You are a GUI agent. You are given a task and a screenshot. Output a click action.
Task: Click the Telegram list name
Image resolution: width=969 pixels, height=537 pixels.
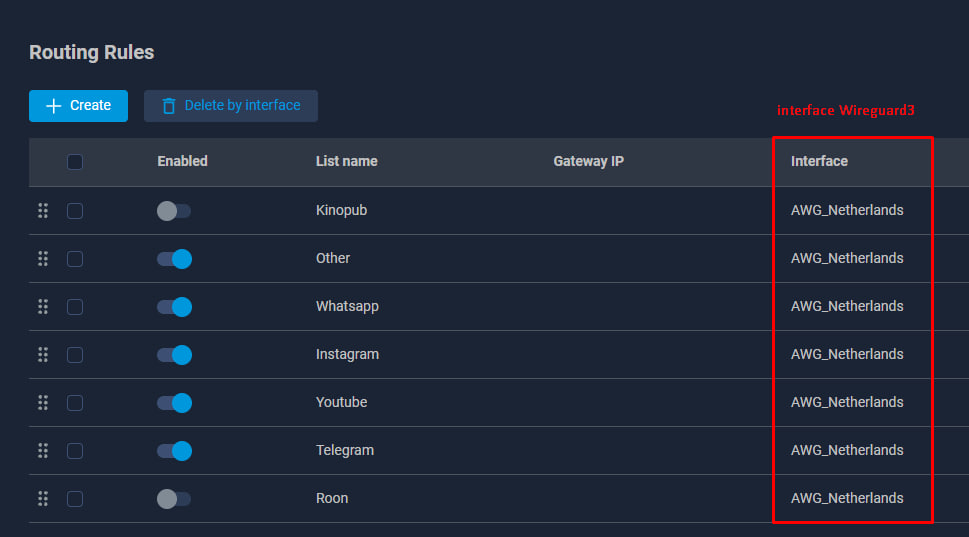click(x=345, y=450)
